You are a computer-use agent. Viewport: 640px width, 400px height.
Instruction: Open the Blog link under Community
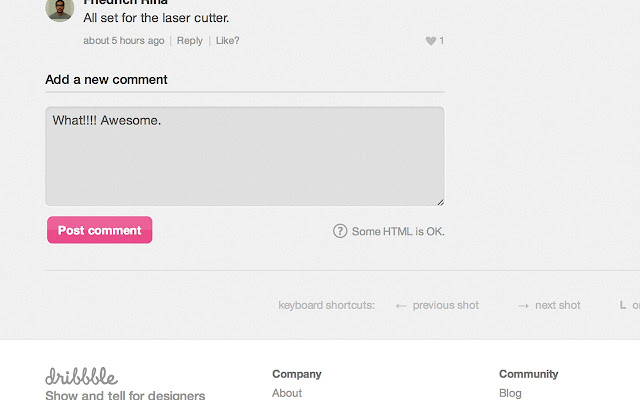click(x=510, y=393)
